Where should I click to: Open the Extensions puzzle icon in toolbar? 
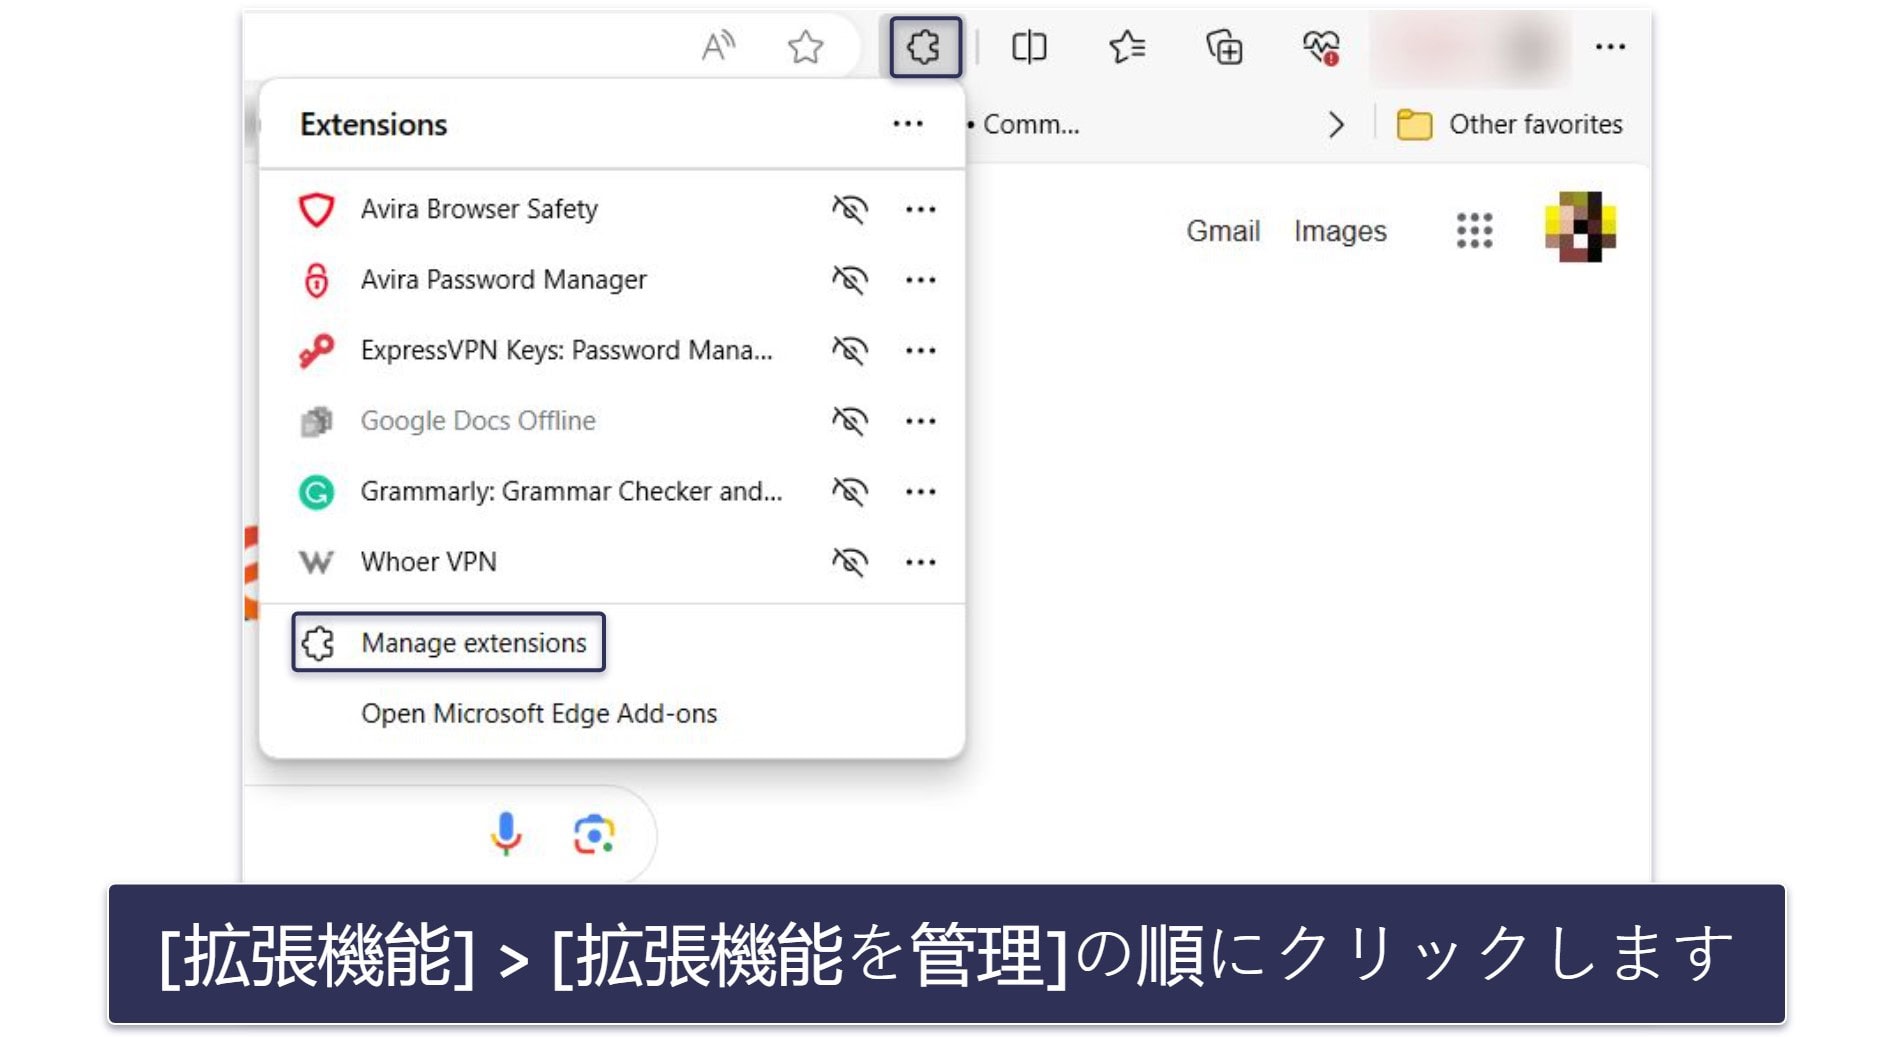tap(925, 47)
